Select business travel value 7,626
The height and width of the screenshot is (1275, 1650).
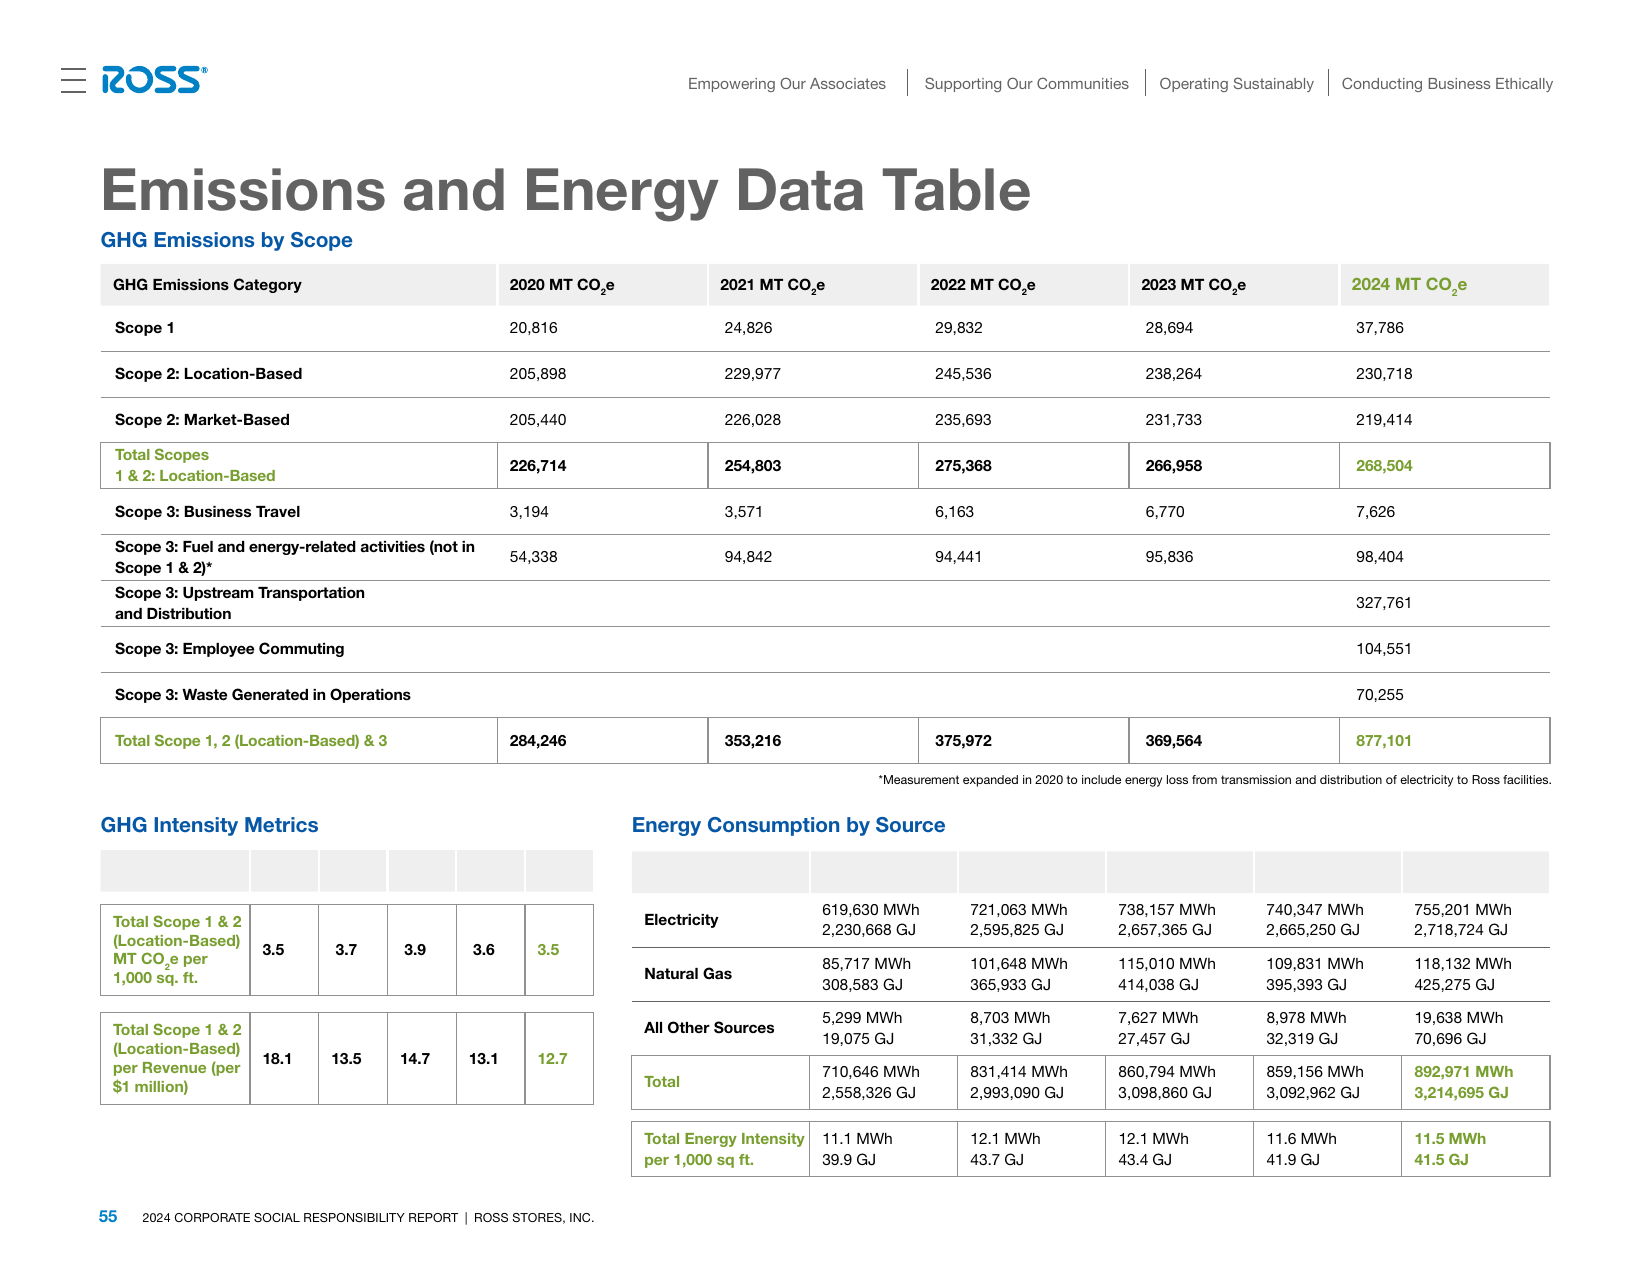(x=1375, y=512)
